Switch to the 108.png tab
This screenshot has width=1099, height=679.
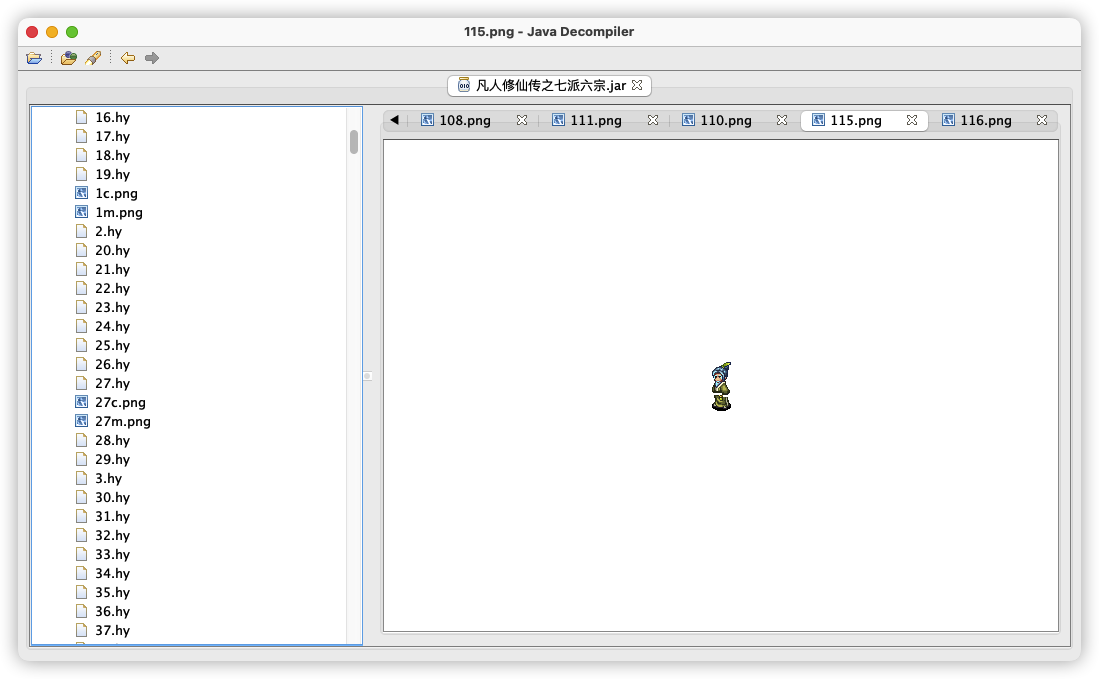[465, 121]
